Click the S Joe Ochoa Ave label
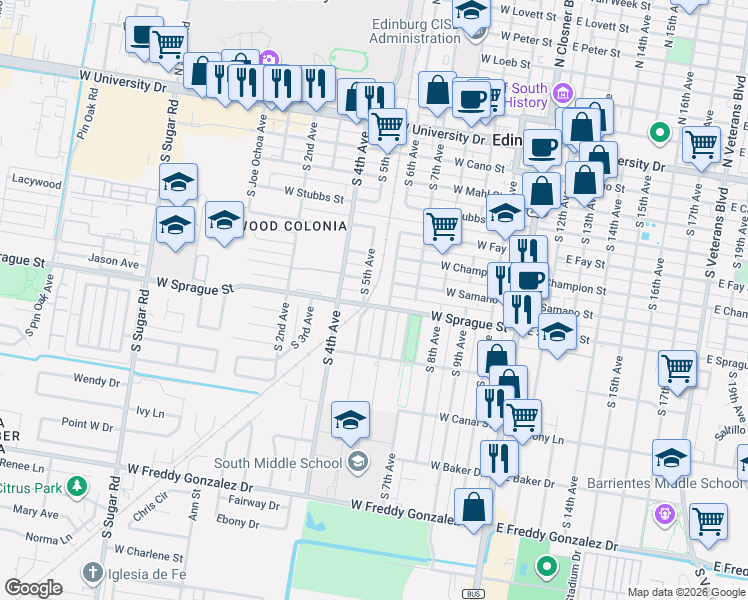Image resolution: width=748 pixels, height=600 pixels. click(255, 155)
